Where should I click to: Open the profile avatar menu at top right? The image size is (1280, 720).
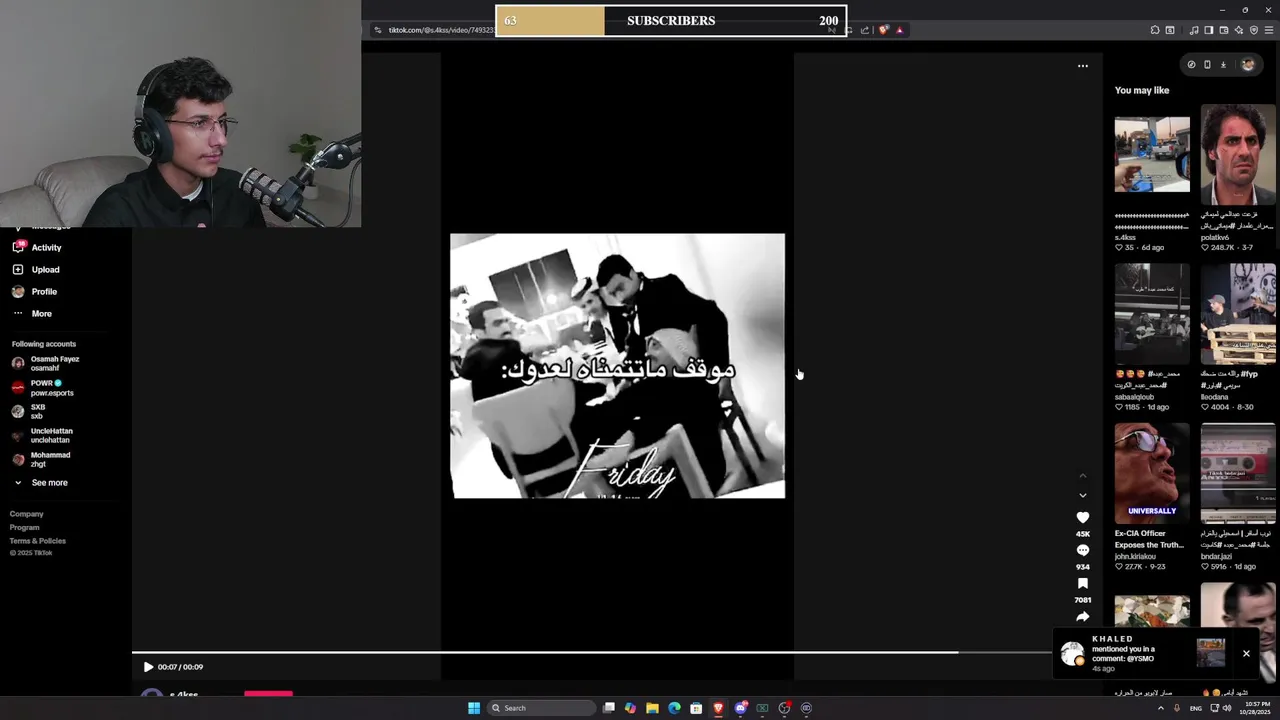[1247, 65]
